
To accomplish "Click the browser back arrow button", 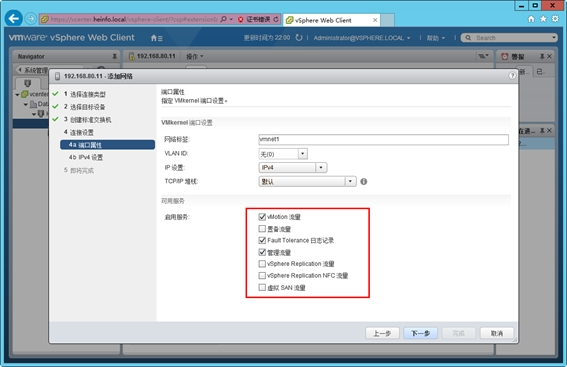I will tap(14, 18).
